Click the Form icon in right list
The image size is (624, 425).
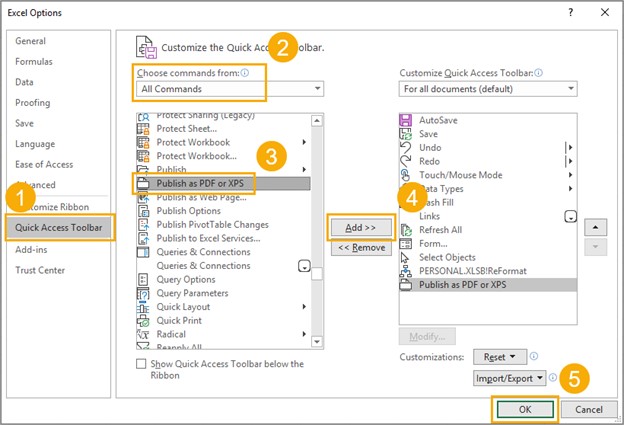pos(406,244)
